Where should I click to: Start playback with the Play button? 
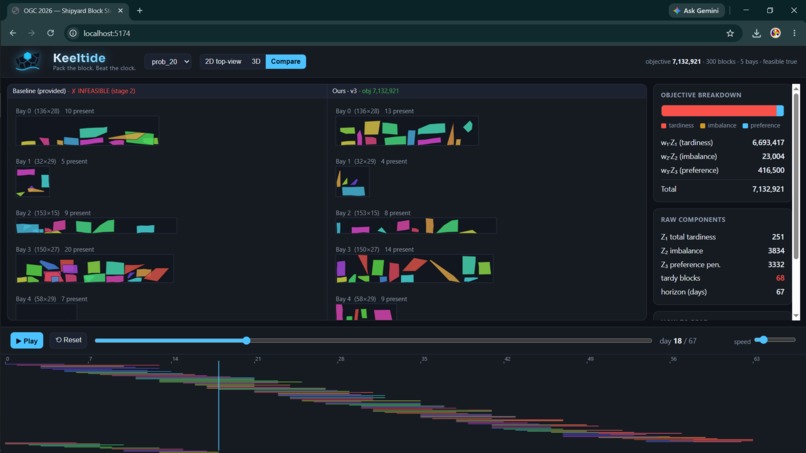click(x=27, y=340)
